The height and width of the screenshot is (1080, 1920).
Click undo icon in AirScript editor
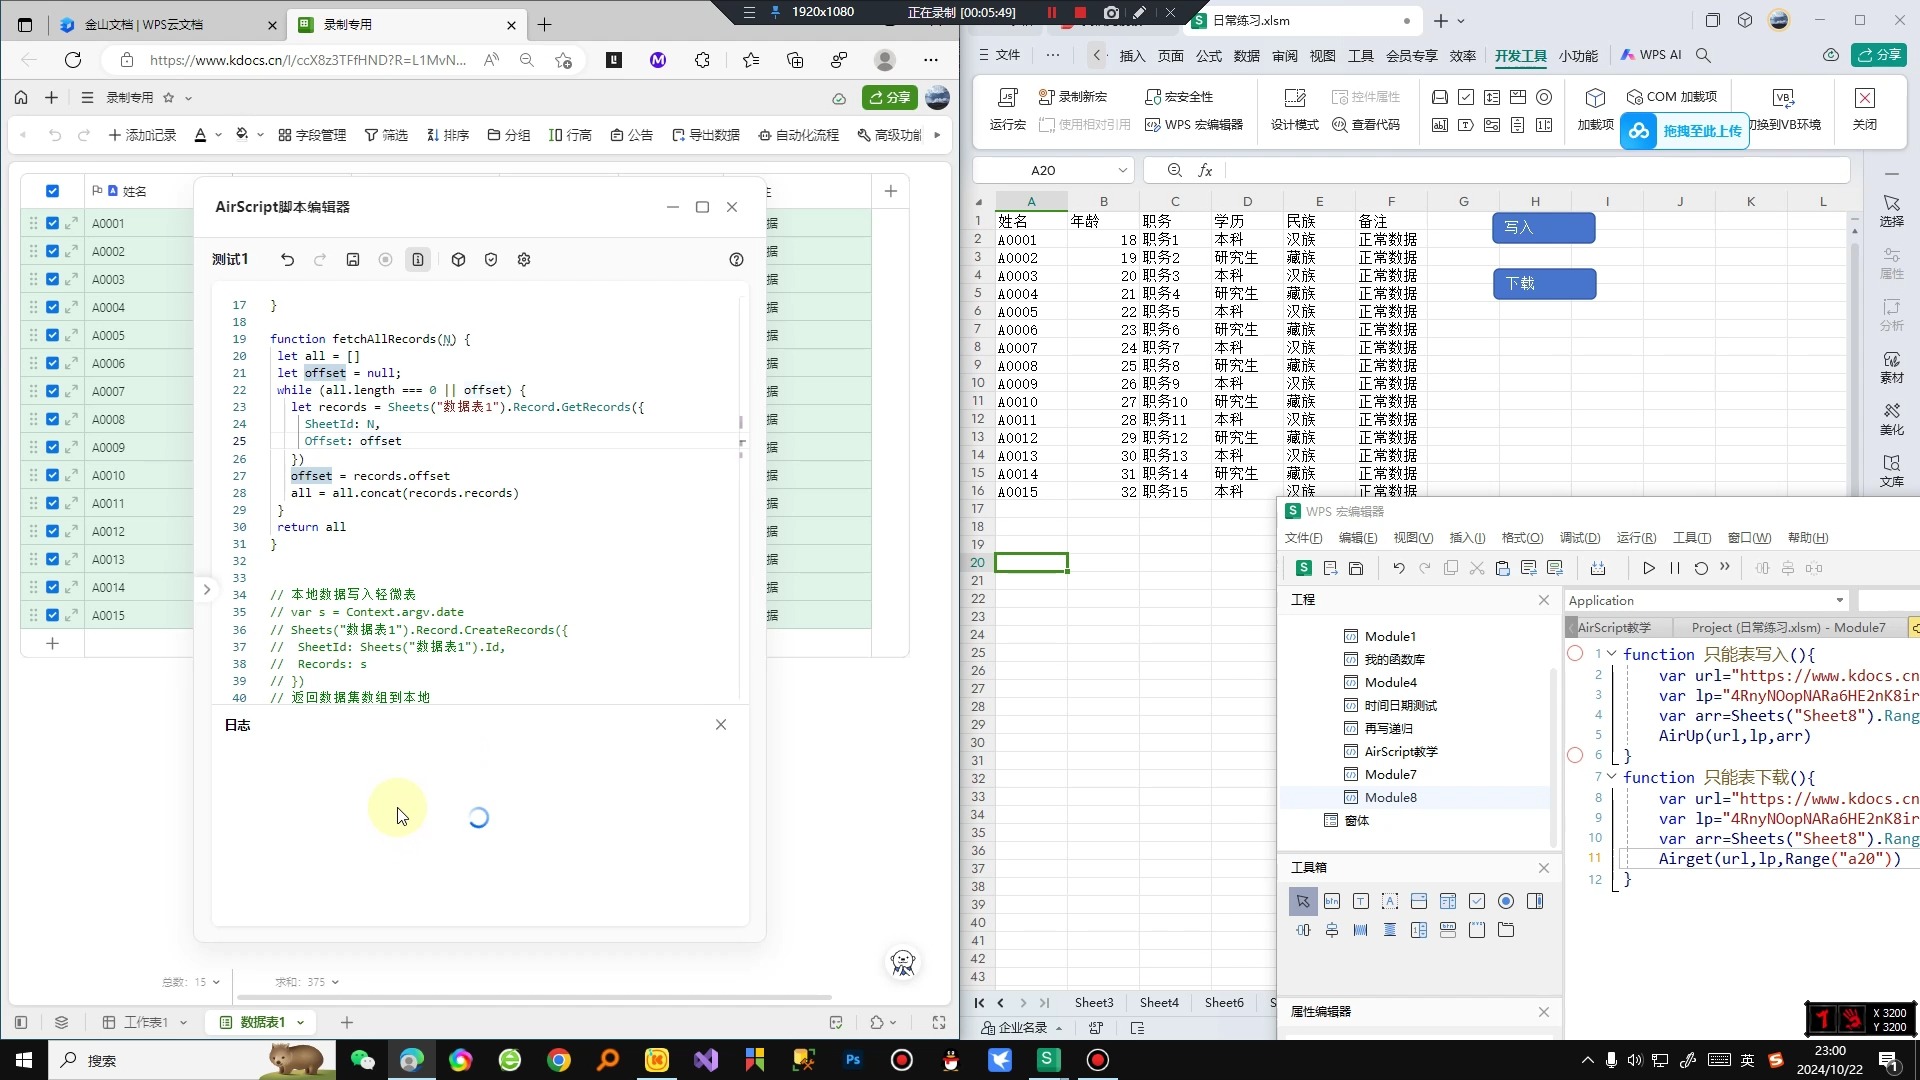(287, 260)
